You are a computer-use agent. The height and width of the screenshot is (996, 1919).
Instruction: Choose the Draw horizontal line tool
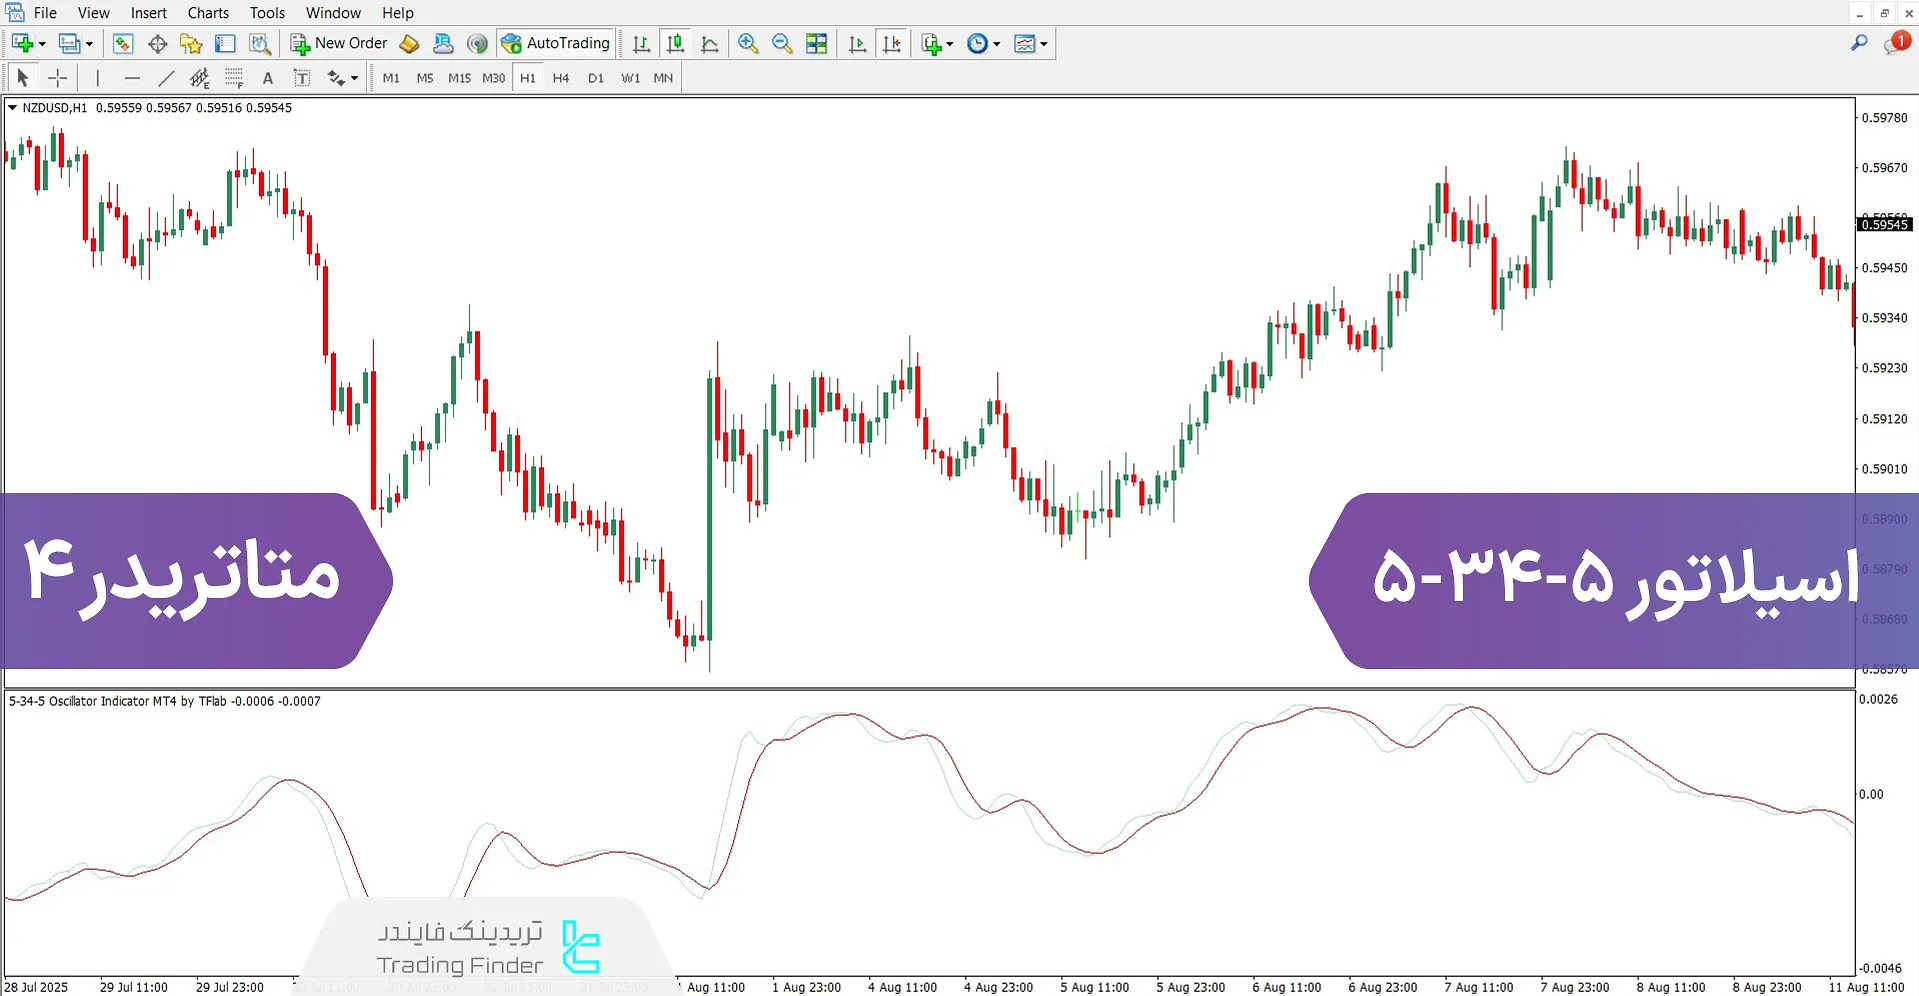[132, 78]
